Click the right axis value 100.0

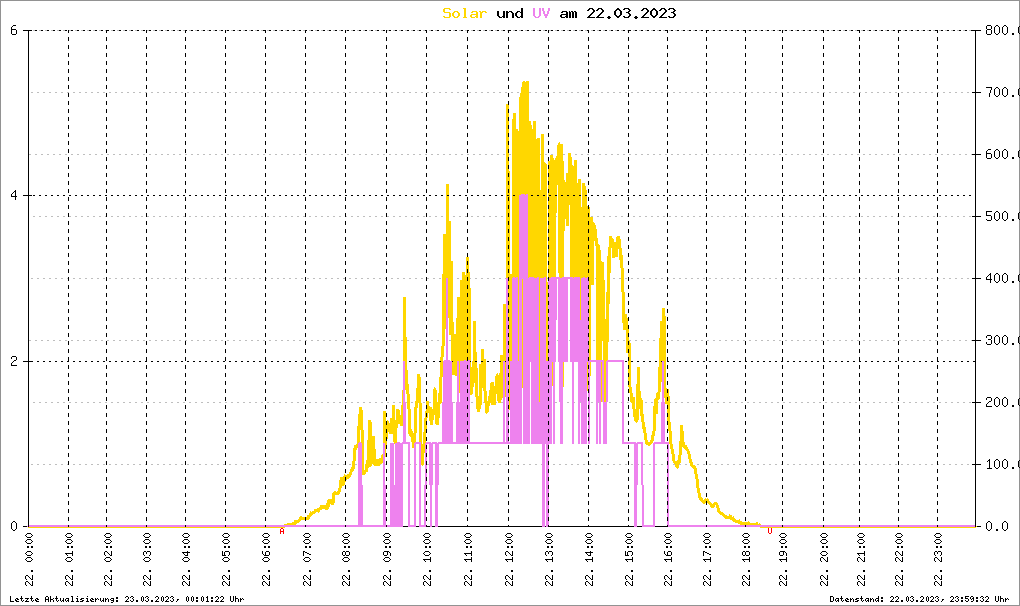click(x=1000, y=464)
